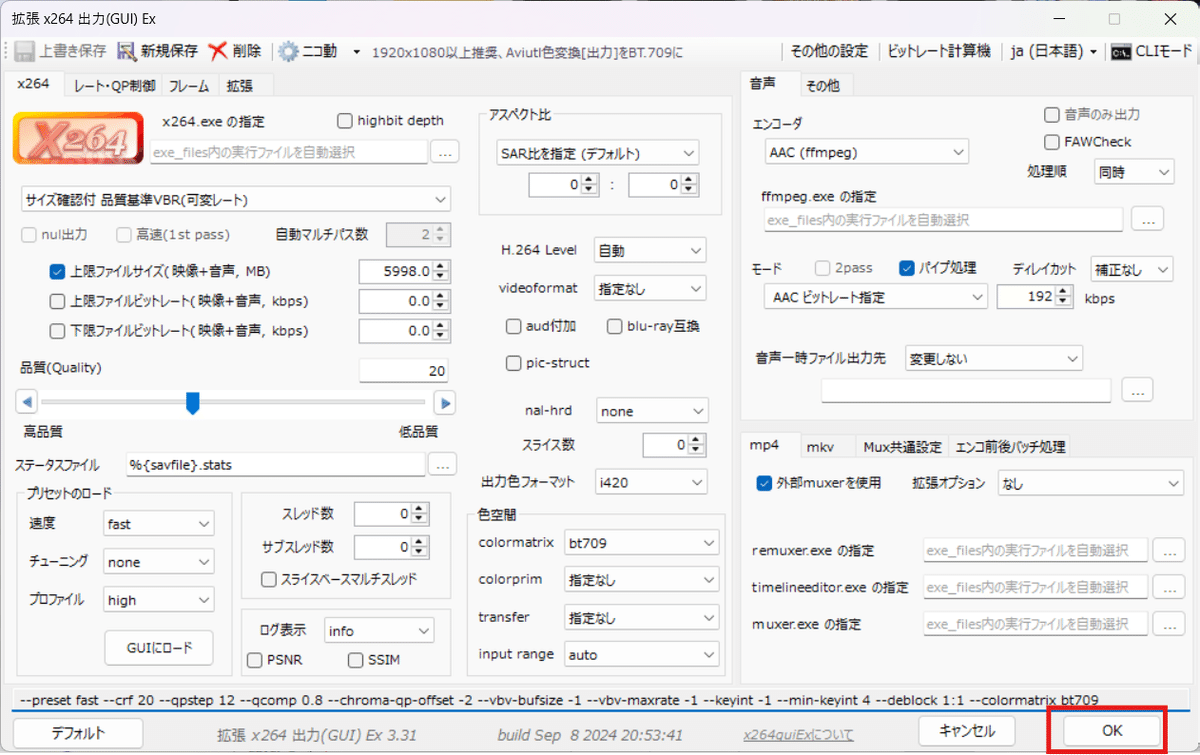The height and width of the screenshot is (755, 1200).
Task: Open the rate control mode dropdown (サイズ確認付 品質基準VBR)
Action: 235,200
